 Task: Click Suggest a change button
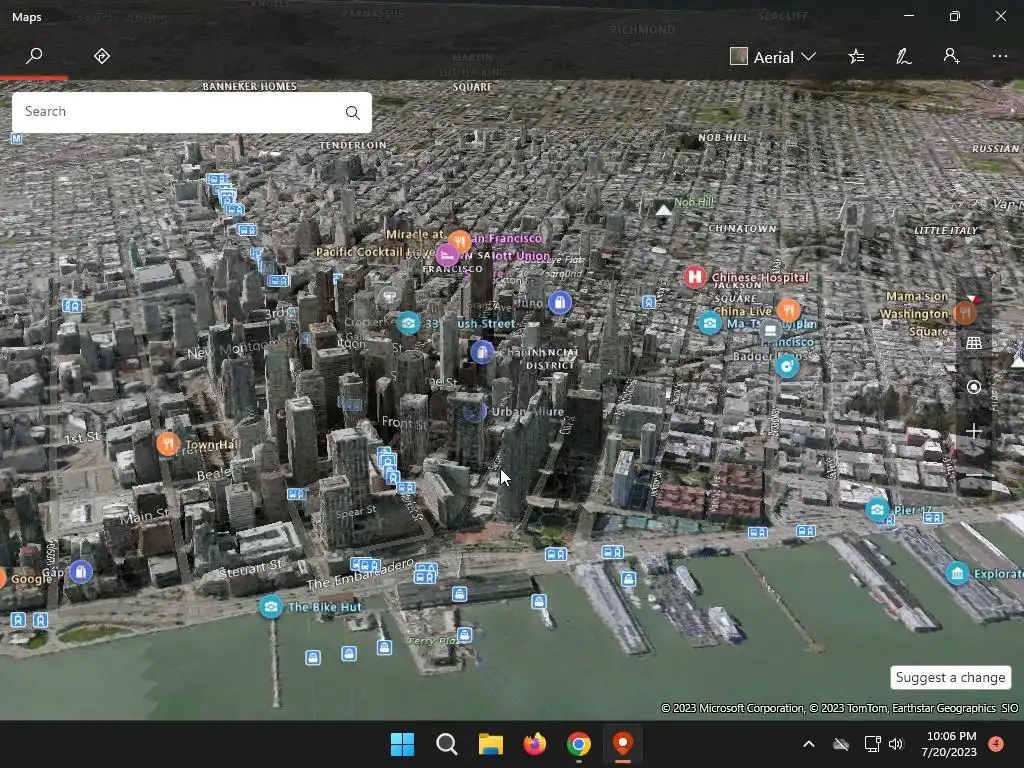pos(950,677)
